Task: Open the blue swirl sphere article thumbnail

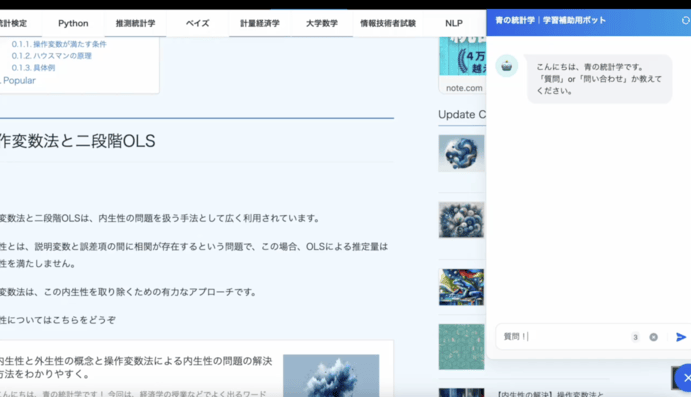Action: pos(461,153)
